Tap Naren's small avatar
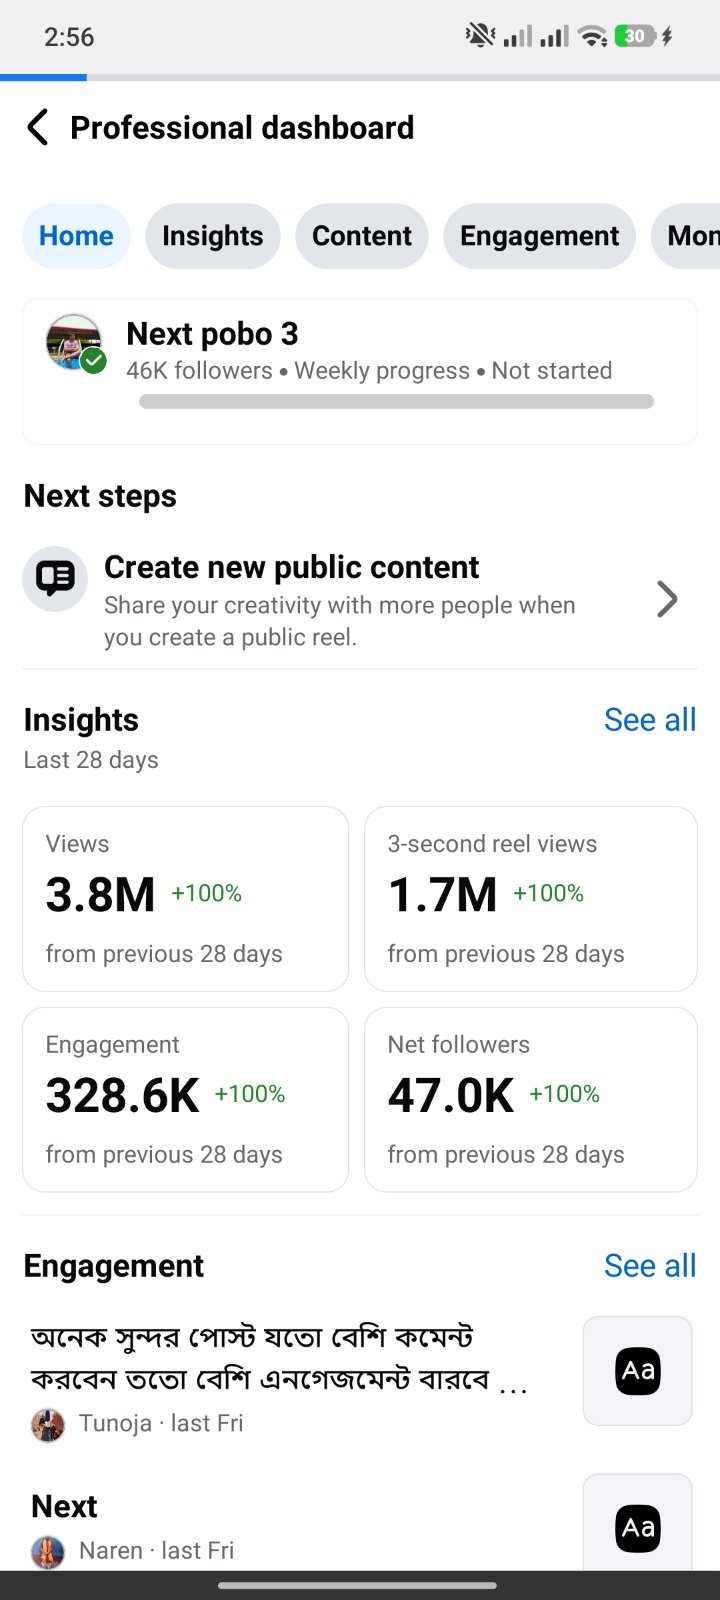 [48, 1551]
